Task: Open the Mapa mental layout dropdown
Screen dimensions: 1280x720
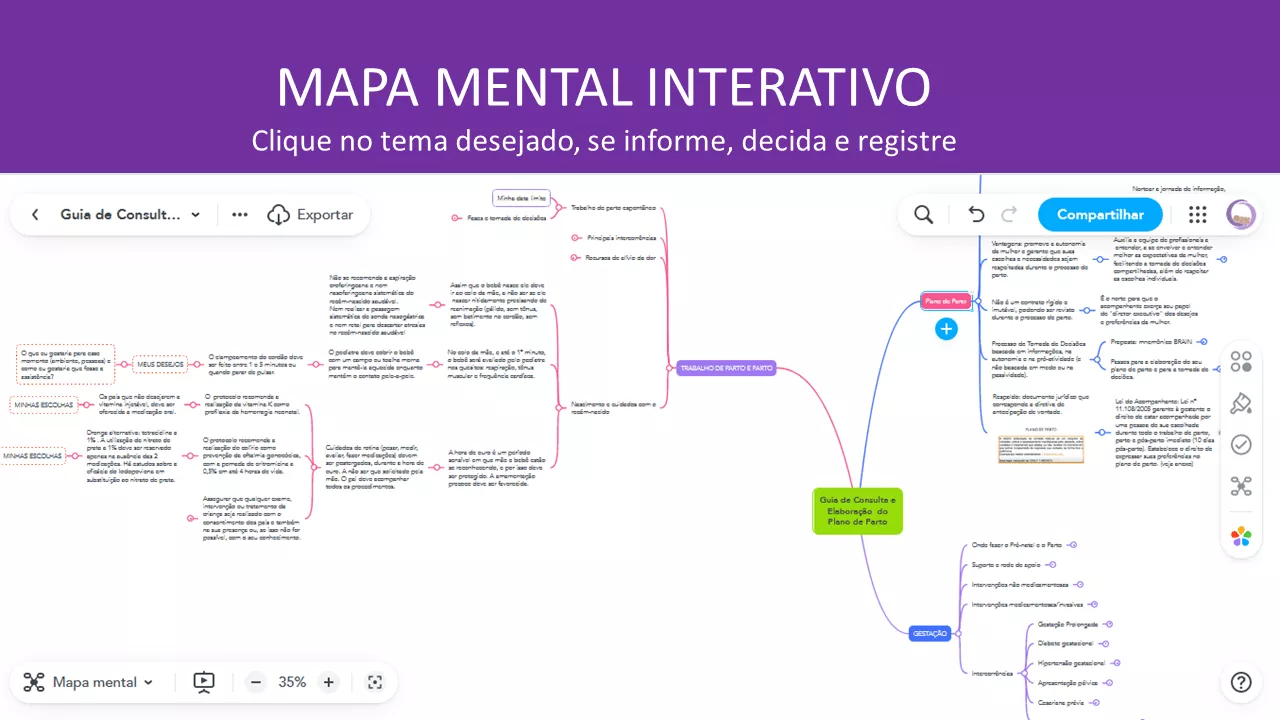Action: (89, 682)
